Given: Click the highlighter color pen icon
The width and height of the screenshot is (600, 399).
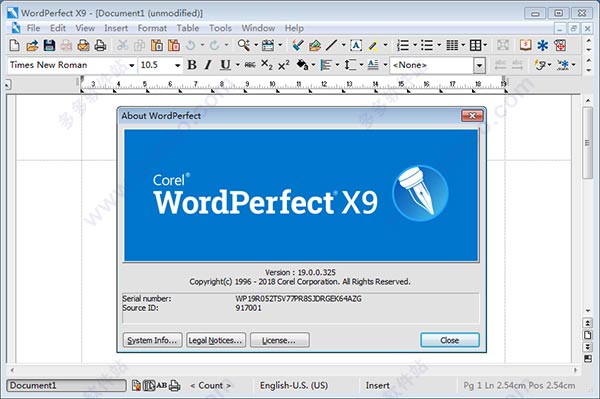Looking at the screenshot, I should click(x=373, y=46).
